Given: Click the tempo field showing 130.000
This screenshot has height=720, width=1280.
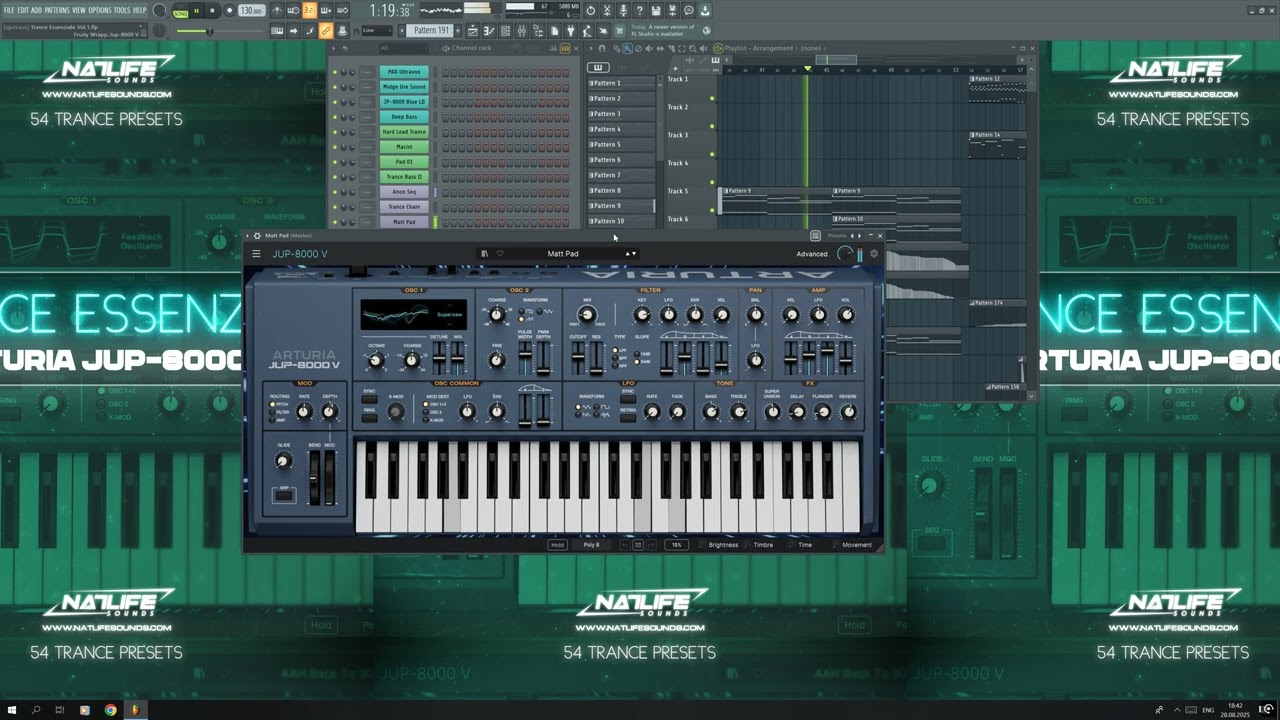Looking at the screenshot, I should pyautogui.click(x=251, y=11).
